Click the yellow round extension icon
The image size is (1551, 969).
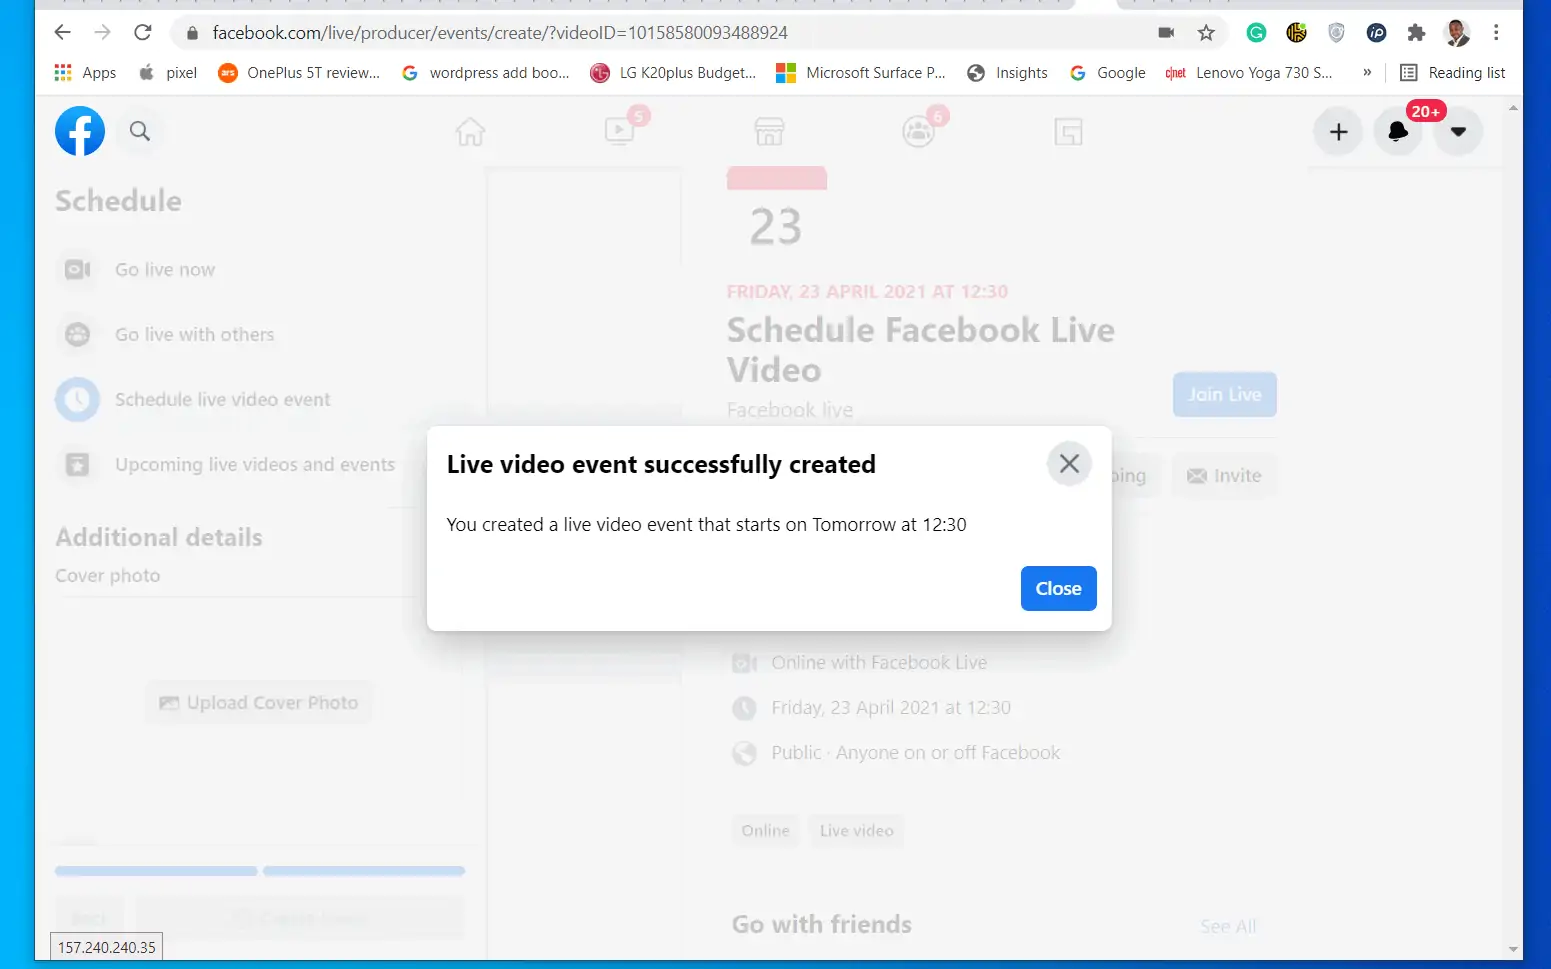(1296, 33)
